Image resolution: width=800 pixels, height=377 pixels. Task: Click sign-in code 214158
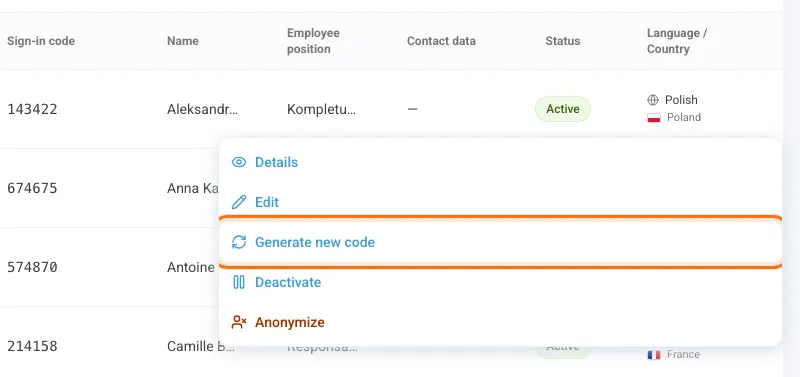coord(32,346)
